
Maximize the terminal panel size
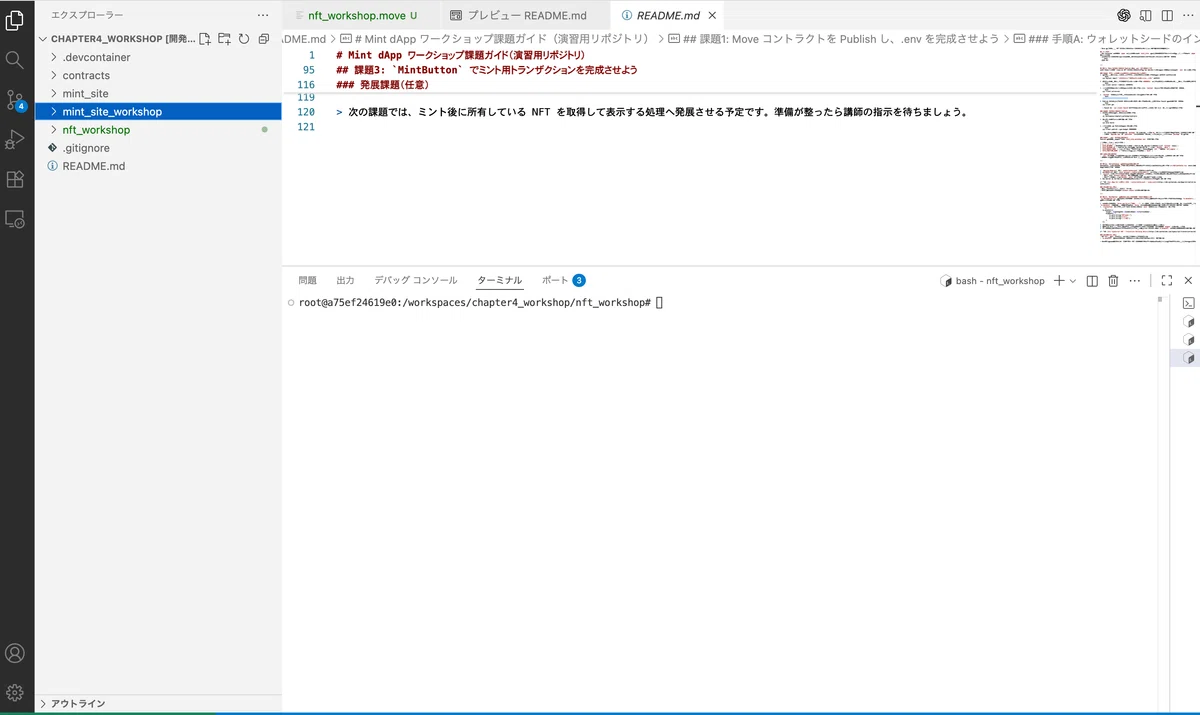(x=1167, y=281)
